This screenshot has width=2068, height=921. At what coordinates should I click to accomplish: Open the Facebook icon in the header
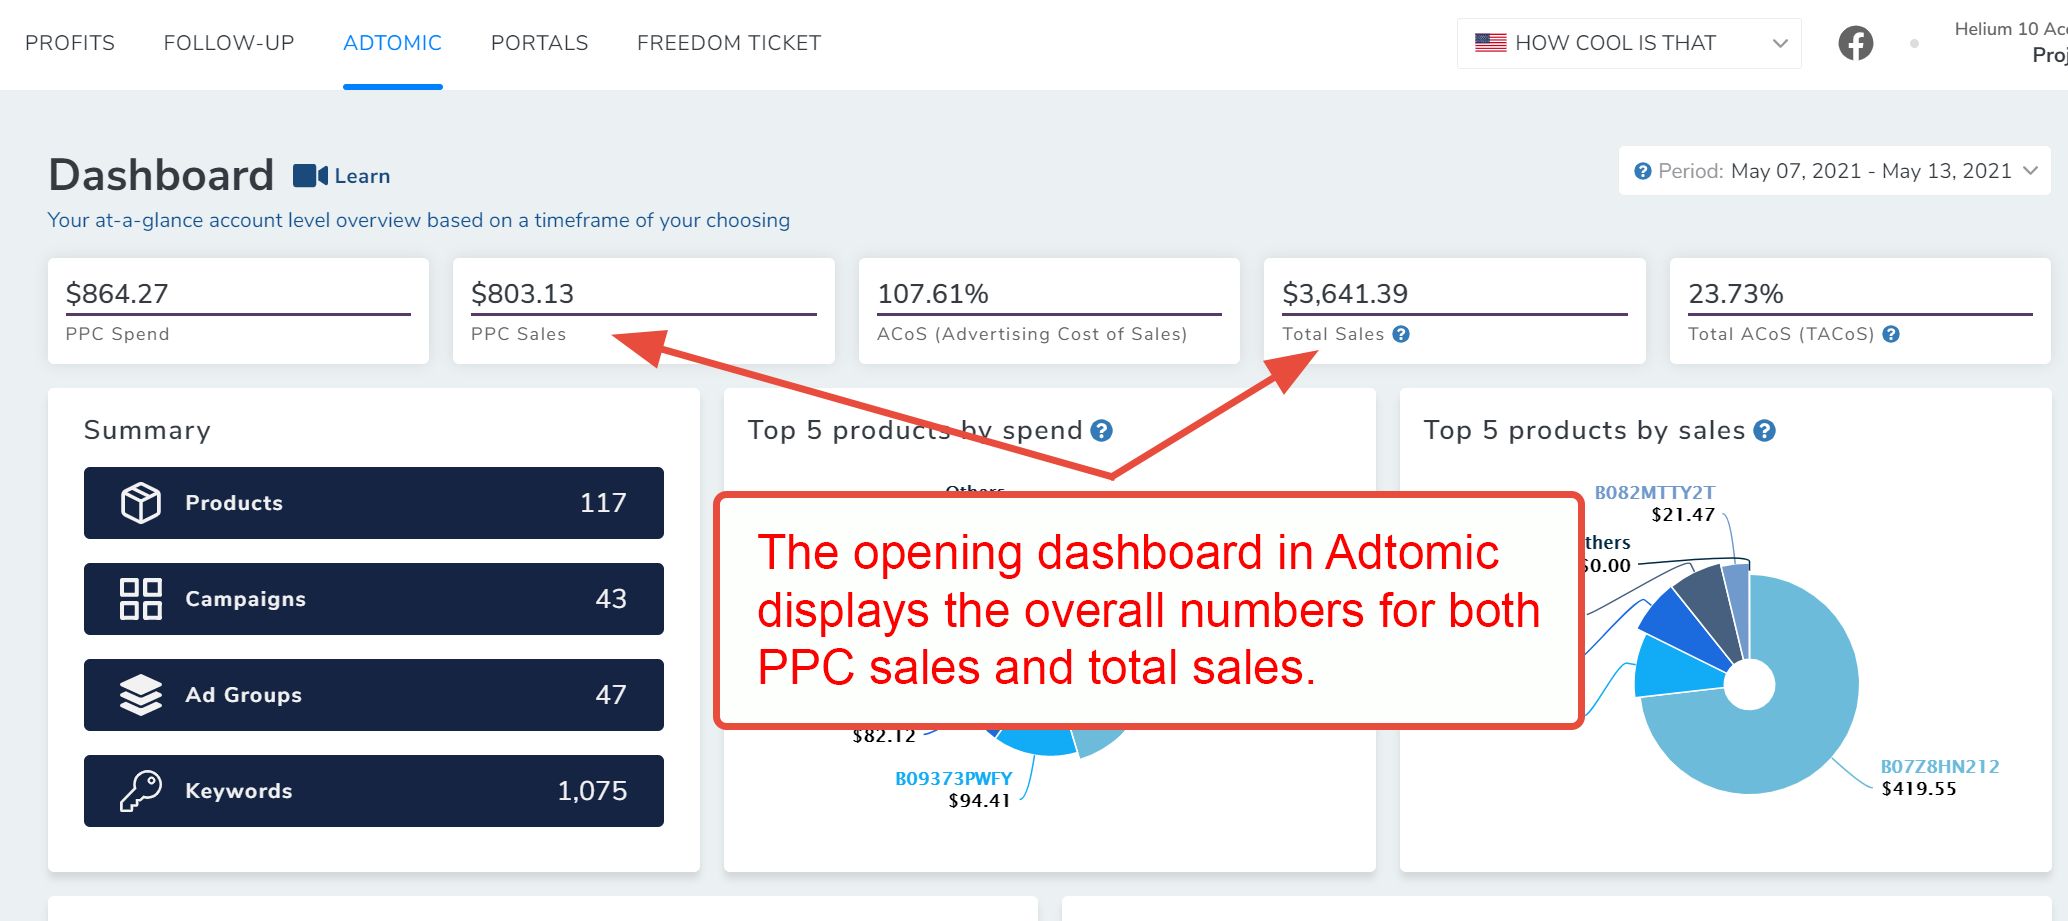(1855, 42)
